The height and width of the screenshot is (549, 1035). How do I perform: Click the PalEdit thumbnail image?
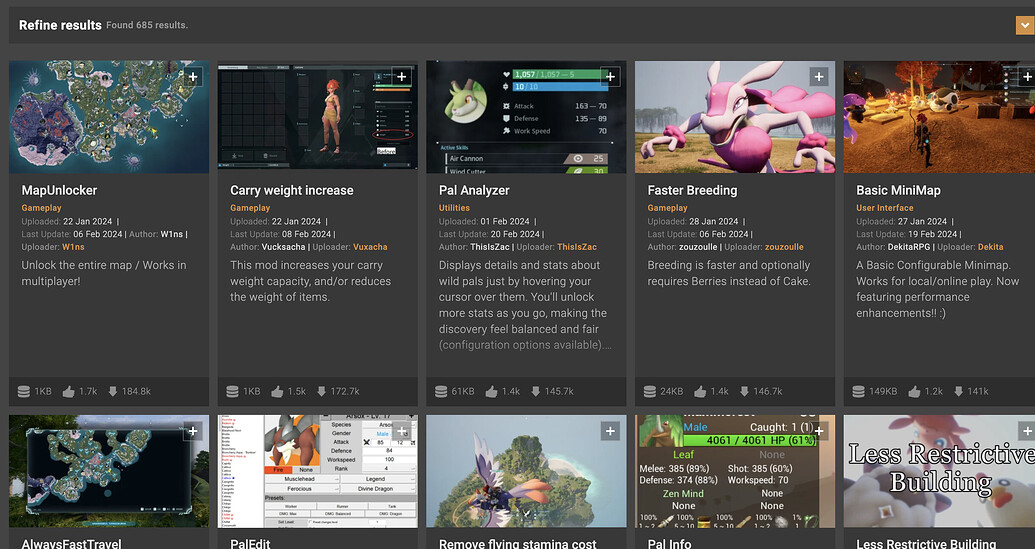pos(317,471)
